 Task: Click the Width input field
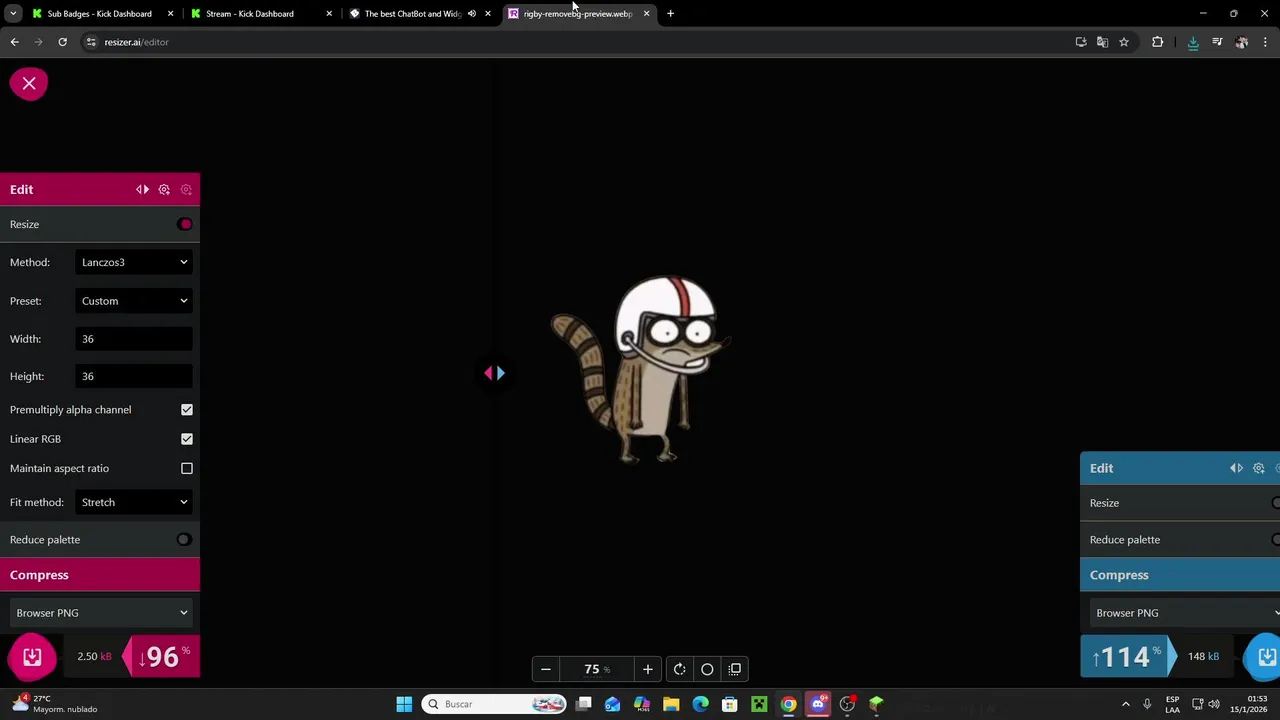point(134,339)
